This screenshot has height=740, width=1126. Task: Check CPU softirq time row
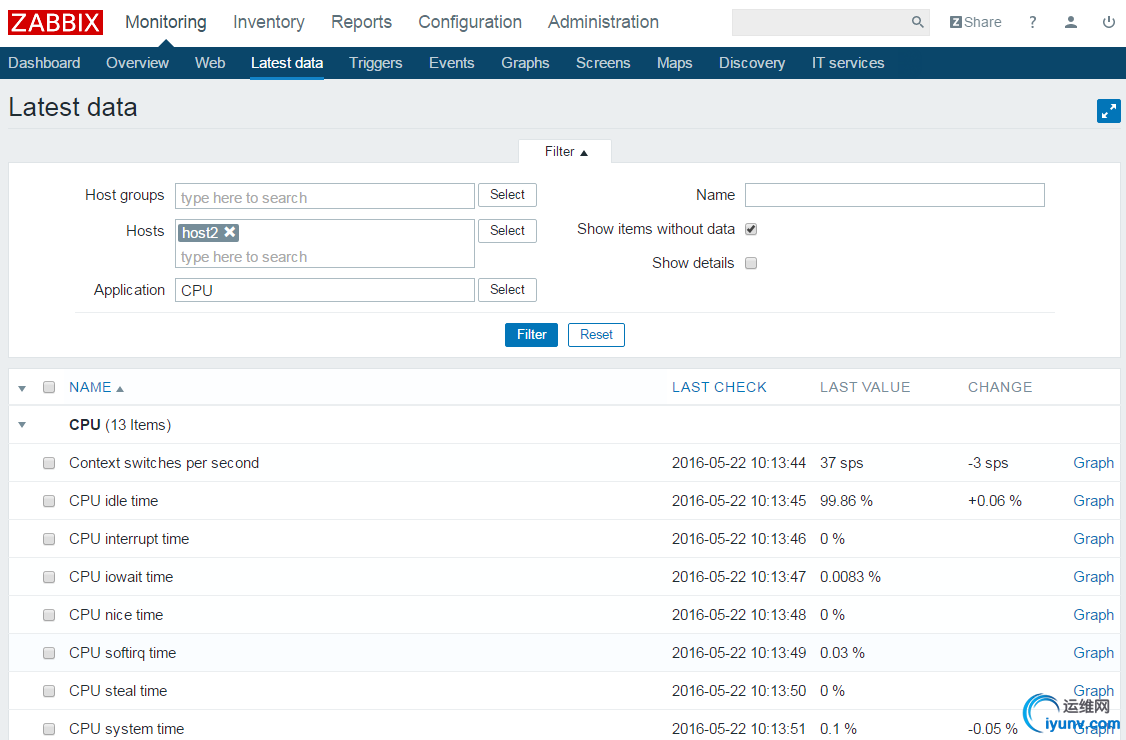(49, 653)
